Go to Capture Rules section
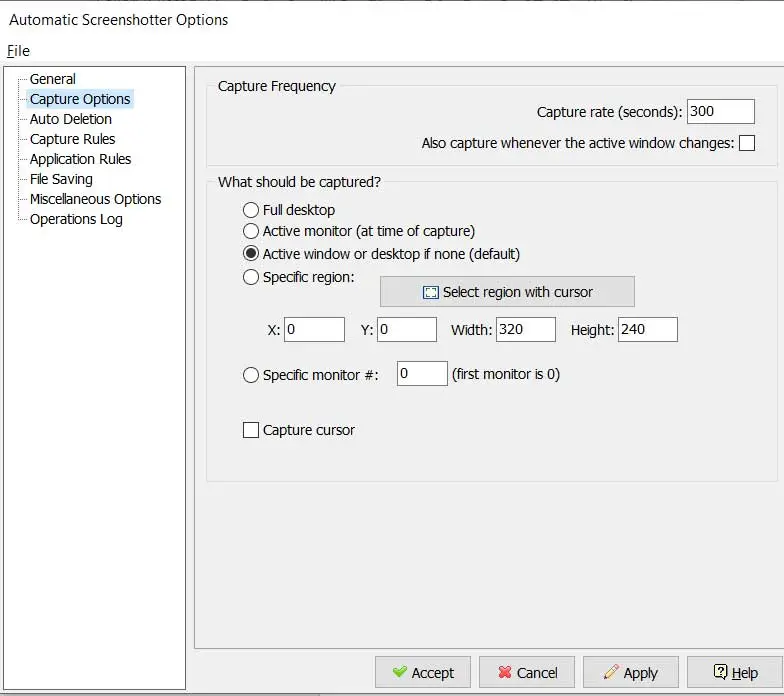 tap(72, 138)
